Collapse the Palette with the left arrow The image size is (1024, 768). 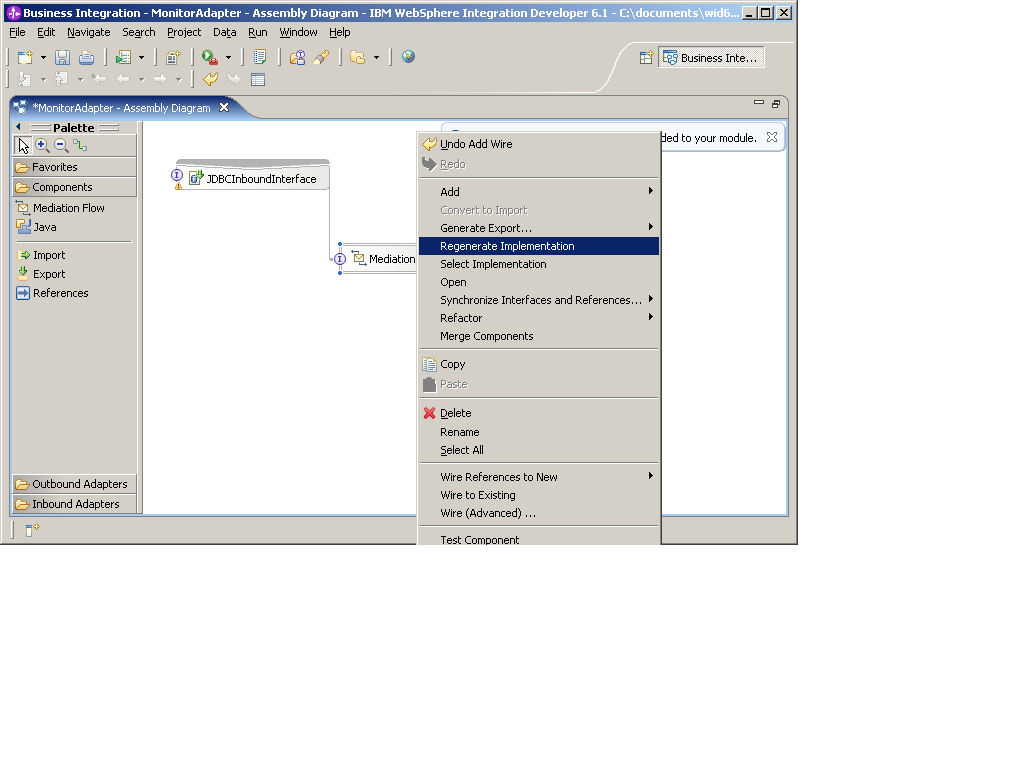[18, 127]
